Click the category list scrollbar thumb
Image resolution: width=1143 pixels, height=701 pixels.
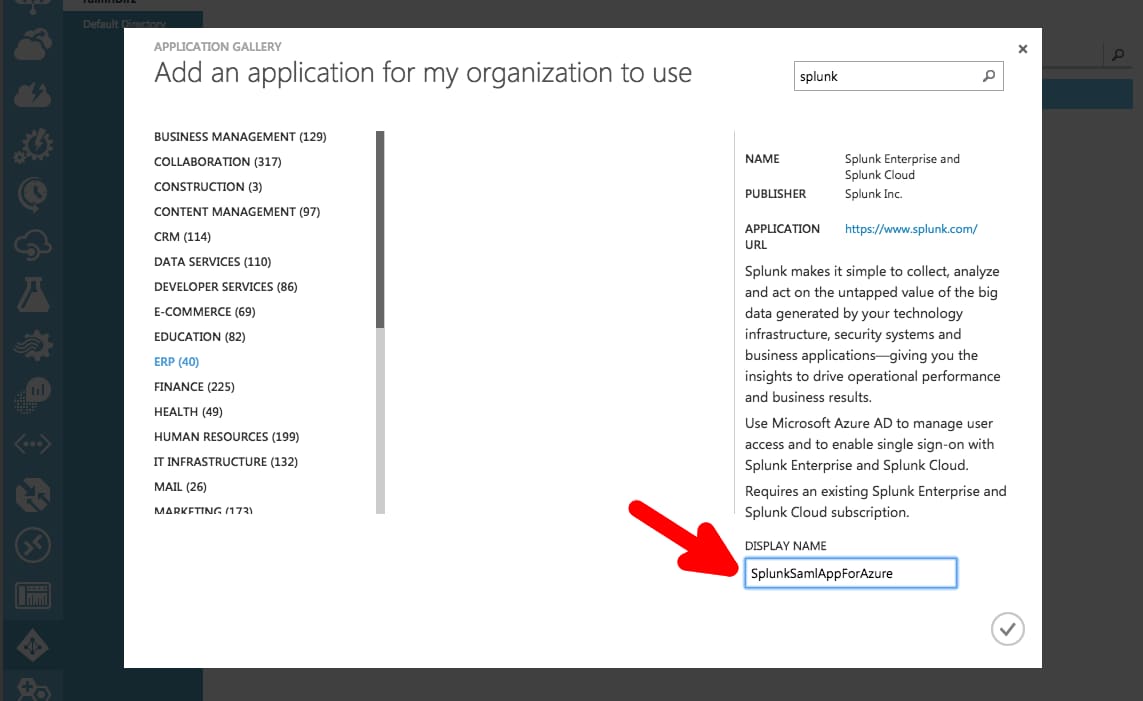[x=380, y=229]
